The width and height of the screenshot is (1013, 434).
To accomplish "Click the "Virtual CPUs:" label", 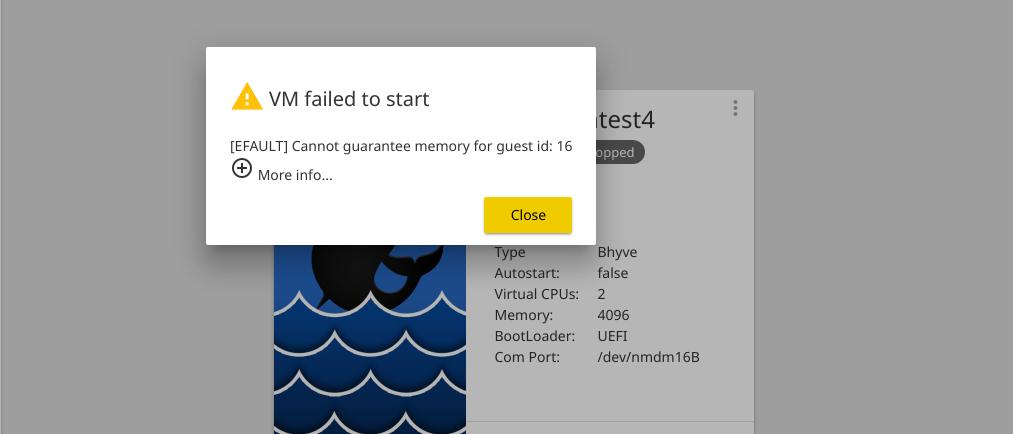I will [536, 294].
